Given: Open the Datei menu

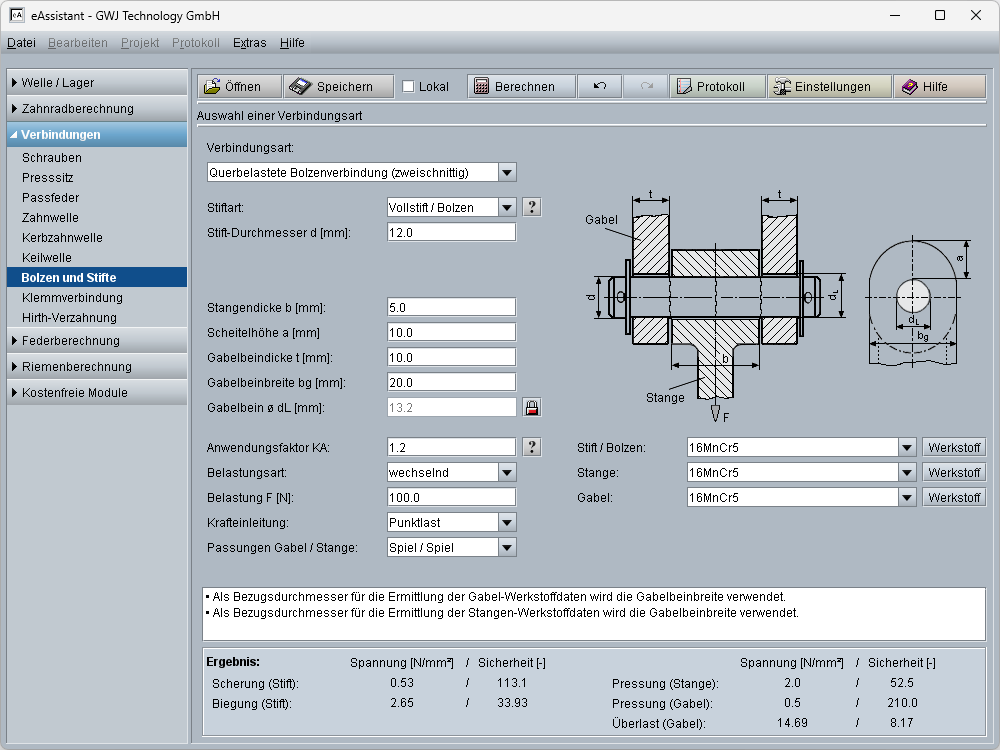Looking at the screenshot, I should [x=21, y=43].
